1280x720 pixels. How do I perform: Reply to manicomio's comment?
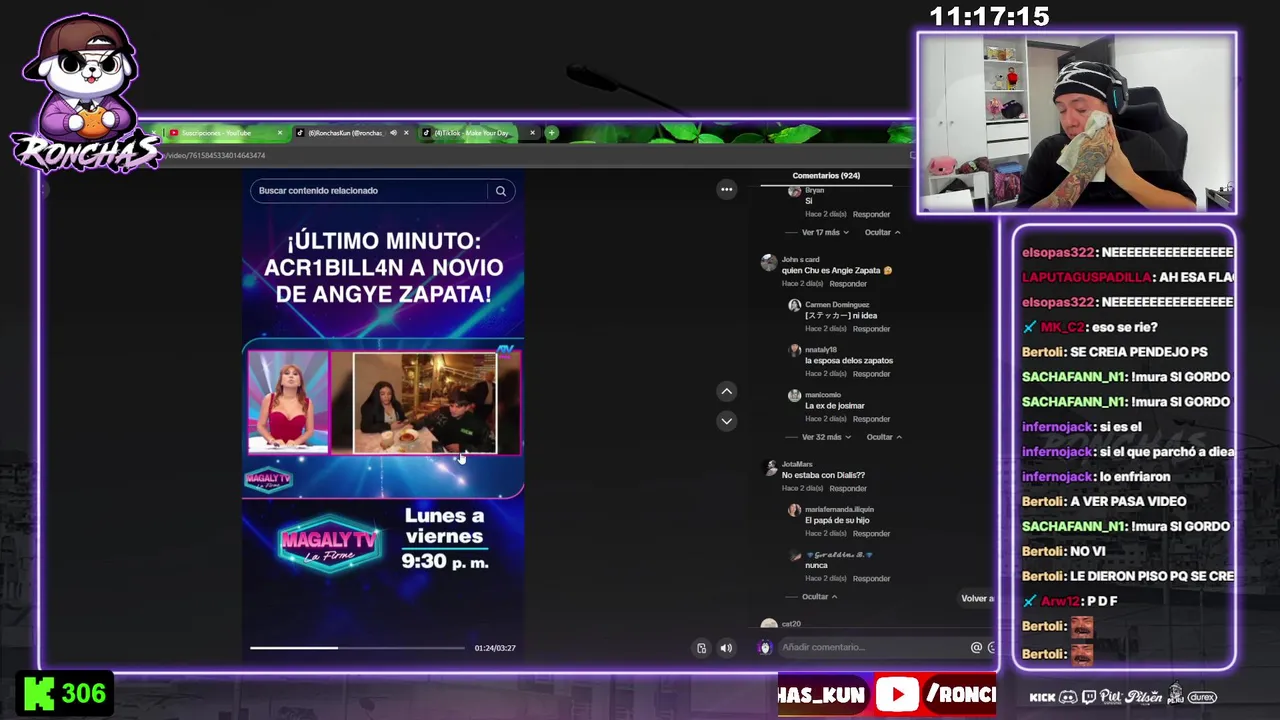coord(871,419)
